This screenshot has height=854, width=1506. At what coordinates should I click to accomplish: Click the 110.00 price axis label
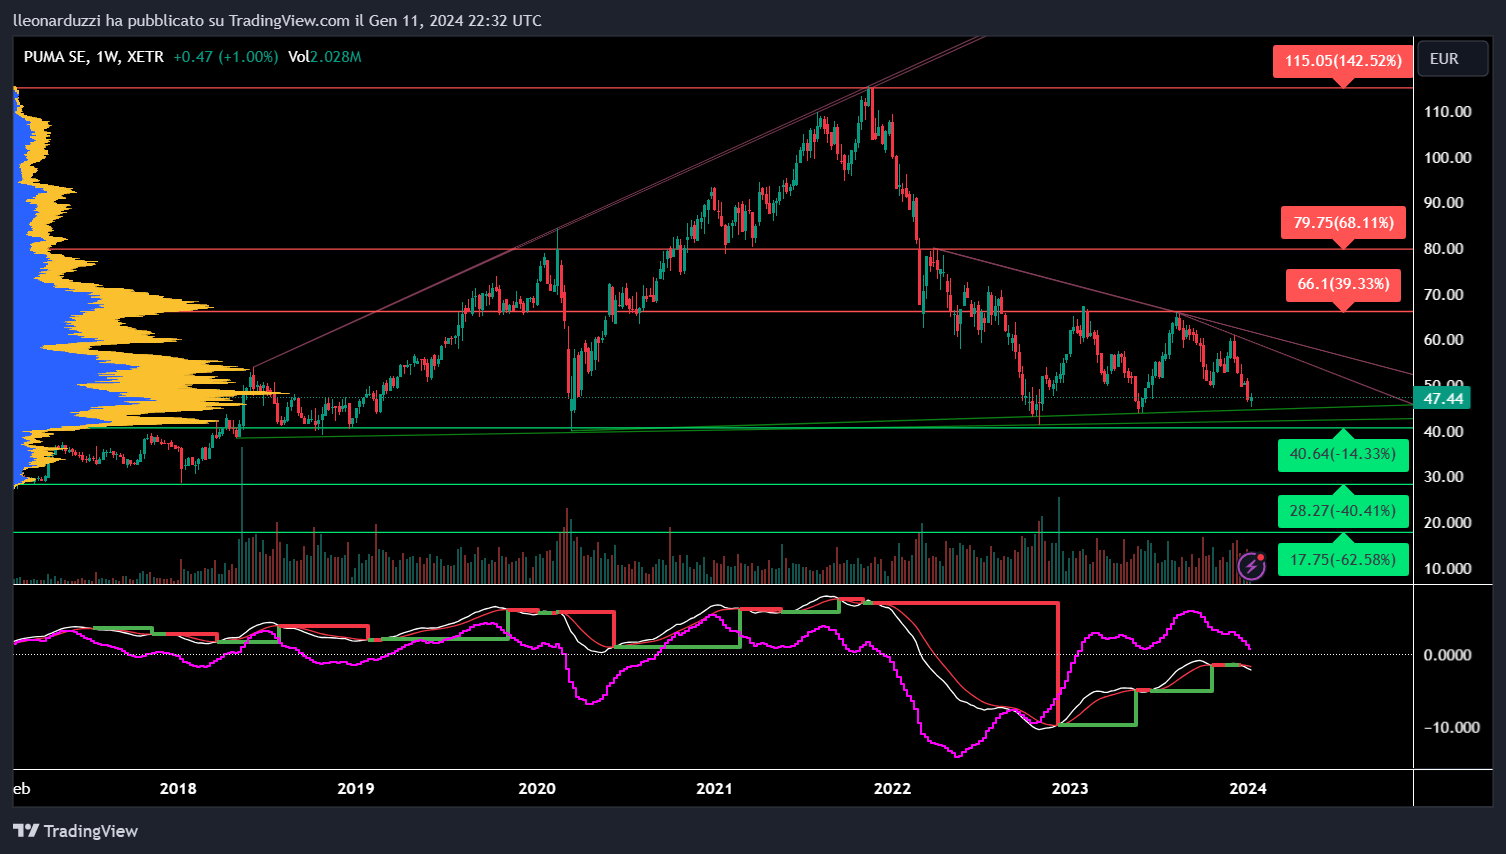(1448, 112)
